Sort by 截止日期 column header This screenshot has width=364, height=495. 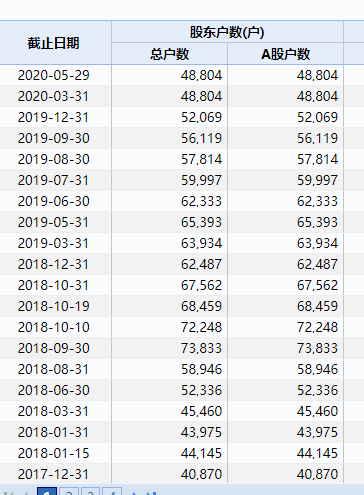tap(53, 43)
